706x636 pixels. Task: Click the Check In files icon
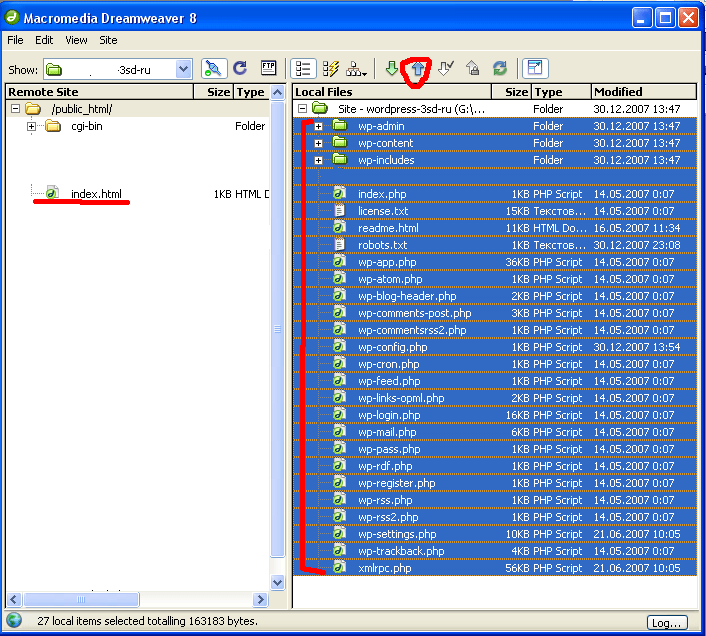pos(473,68)
